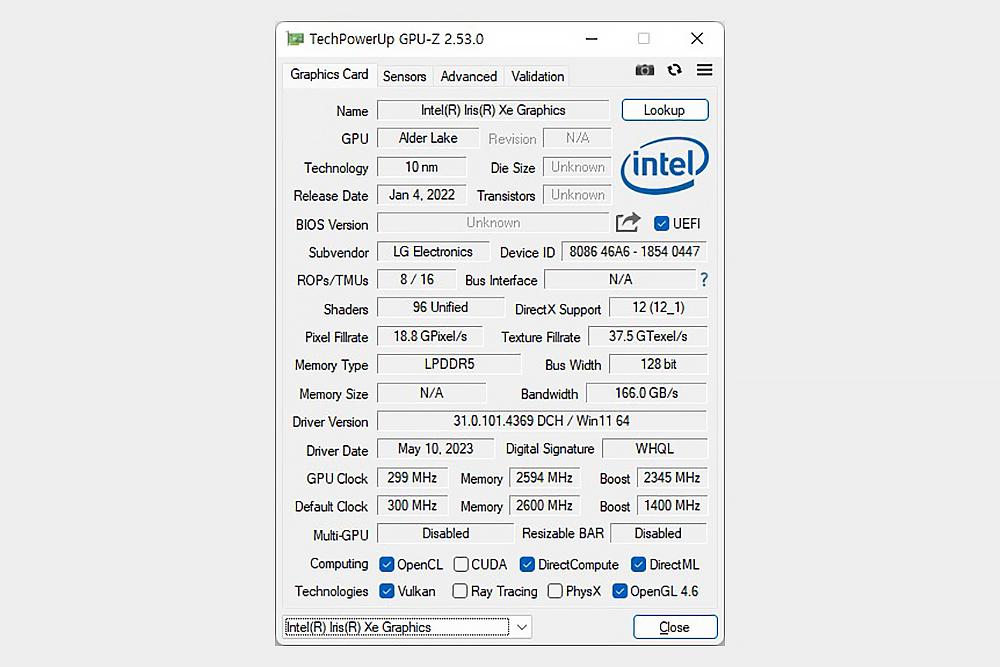The height and width of the screenshot is (667, 1000).
Task: Click the DirectX Support value 12 (12_1)
Action: click(658, 307)
